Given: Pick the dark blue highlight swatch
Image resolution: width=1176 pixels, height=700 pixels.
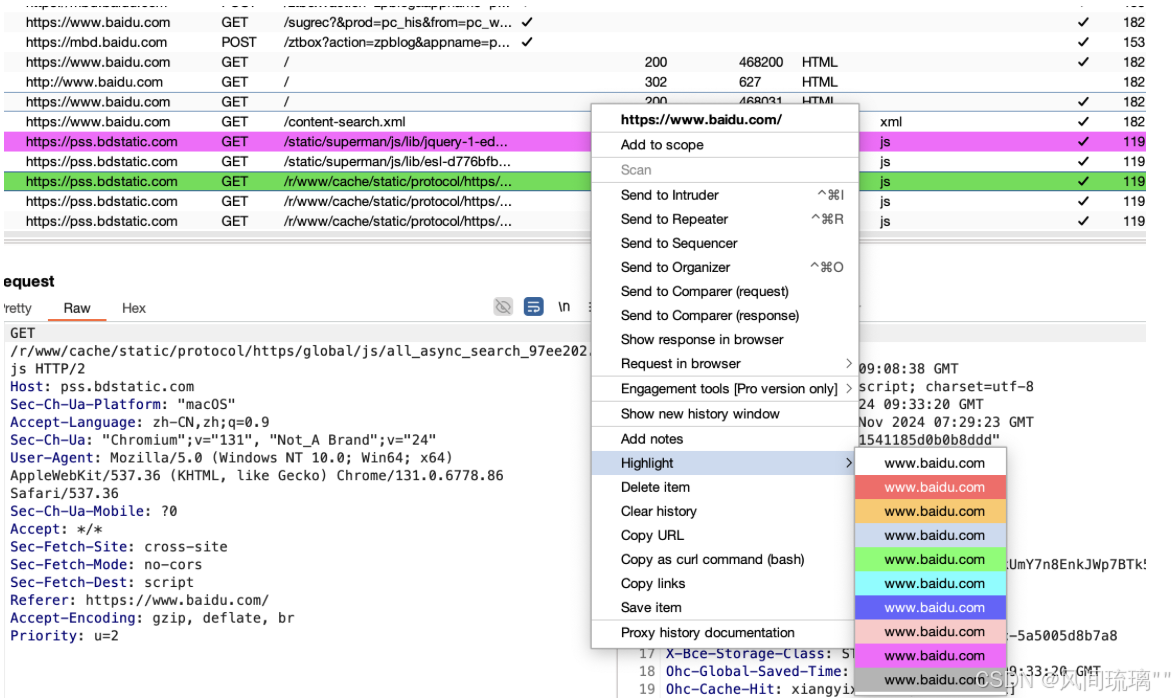Looking at the screenshot, I should pos(930,607).
